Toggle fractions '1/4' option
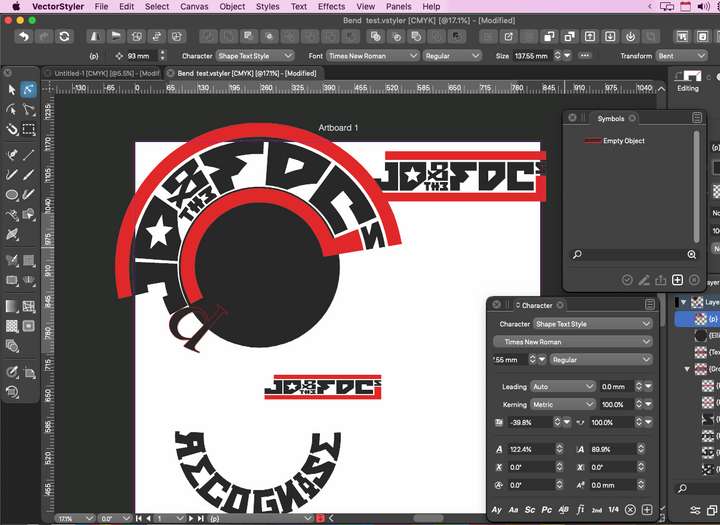720x525 pixels. point(613,509)
